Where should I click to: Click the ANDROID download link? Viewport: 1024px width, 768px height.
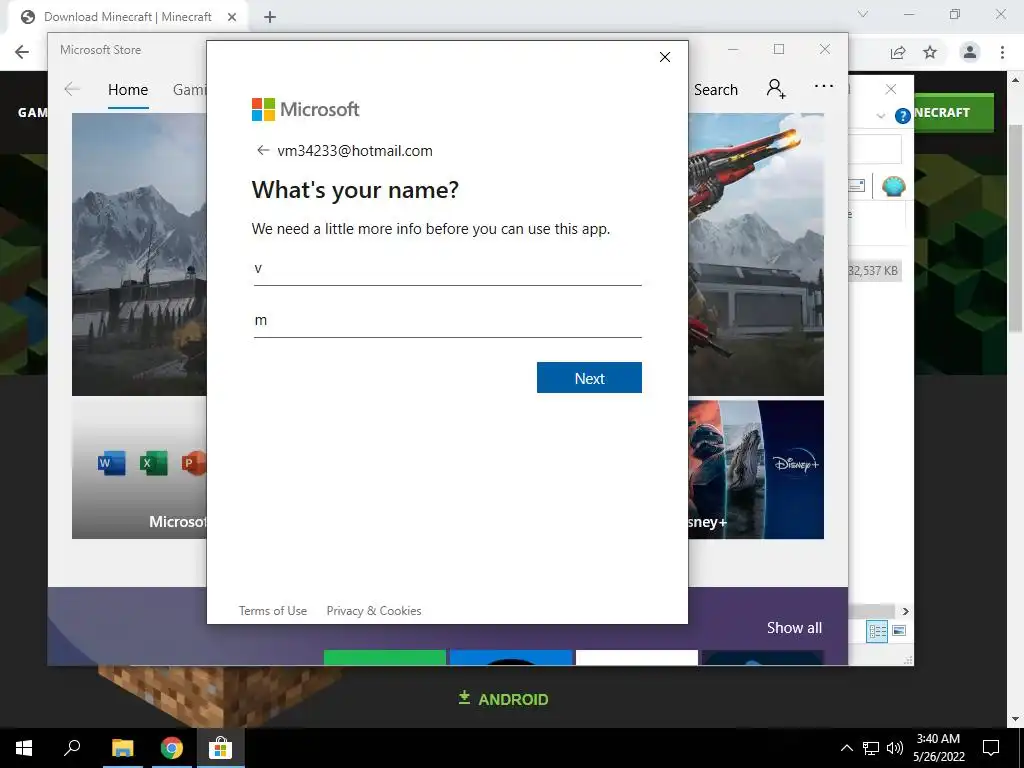coord(503,699)
